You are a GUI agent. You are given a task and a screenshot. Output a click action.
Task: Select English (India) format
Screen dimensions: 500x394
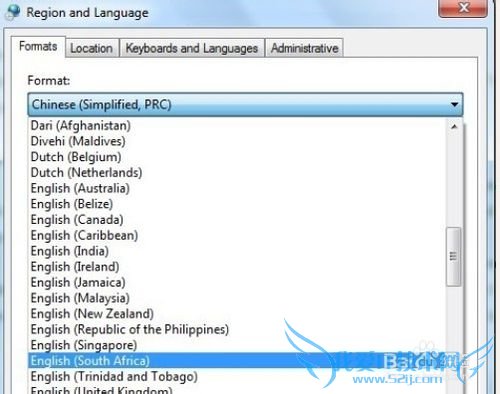pyautogui.click(x=237, y=251)
